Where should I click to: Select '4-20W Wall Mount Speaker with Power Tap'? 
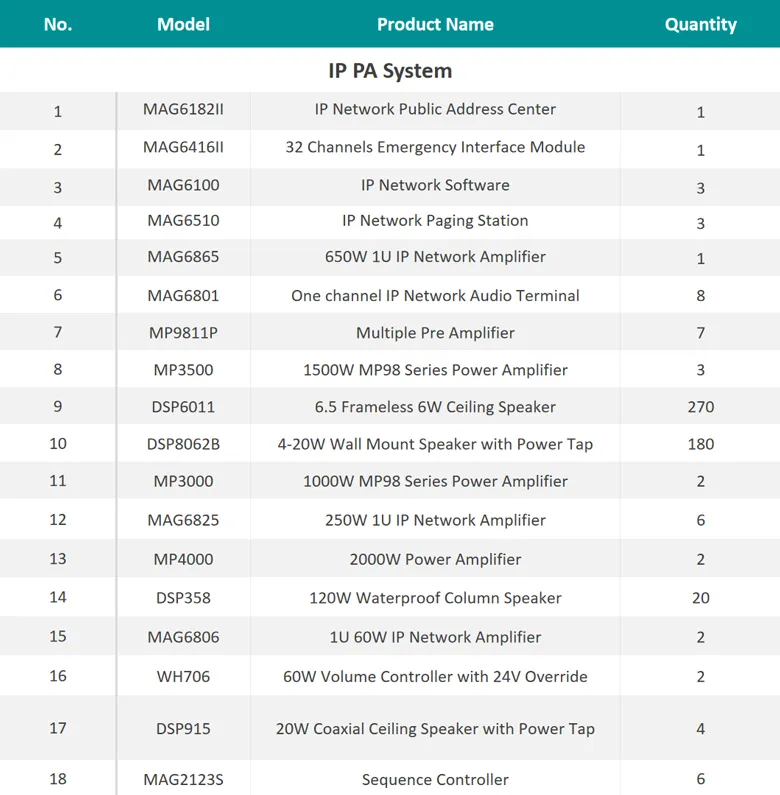pyautogui.click(x=435, y=444)
